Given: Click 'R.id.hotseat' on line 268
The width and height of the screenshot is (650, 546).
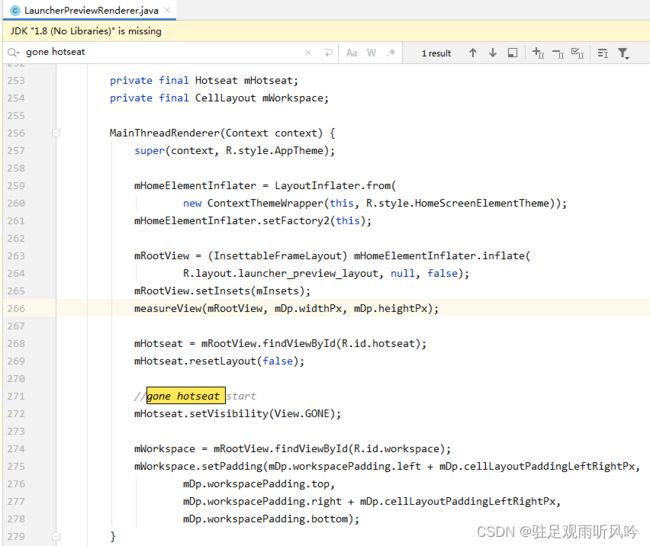Looking at the screenshot, I should coord(377,344).
